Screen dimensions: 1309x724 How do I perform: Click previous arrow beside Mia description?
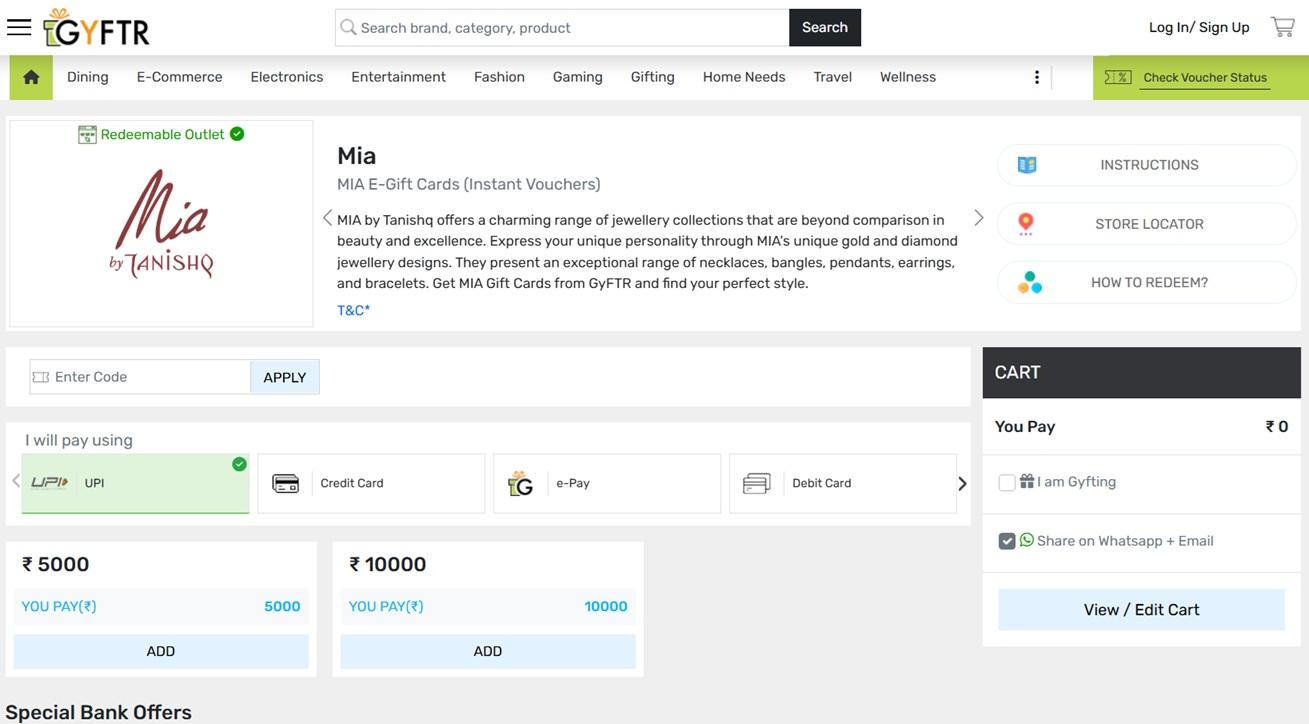tap(327, 218)
